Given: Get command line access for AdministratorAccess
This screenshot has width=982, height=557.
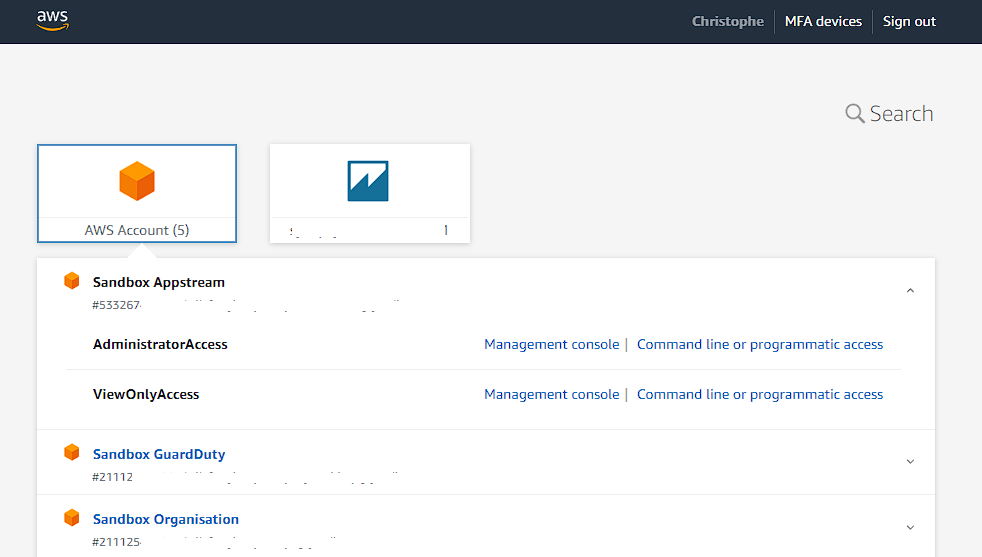Looking at the screenshot, I should (x=760, y=344).
